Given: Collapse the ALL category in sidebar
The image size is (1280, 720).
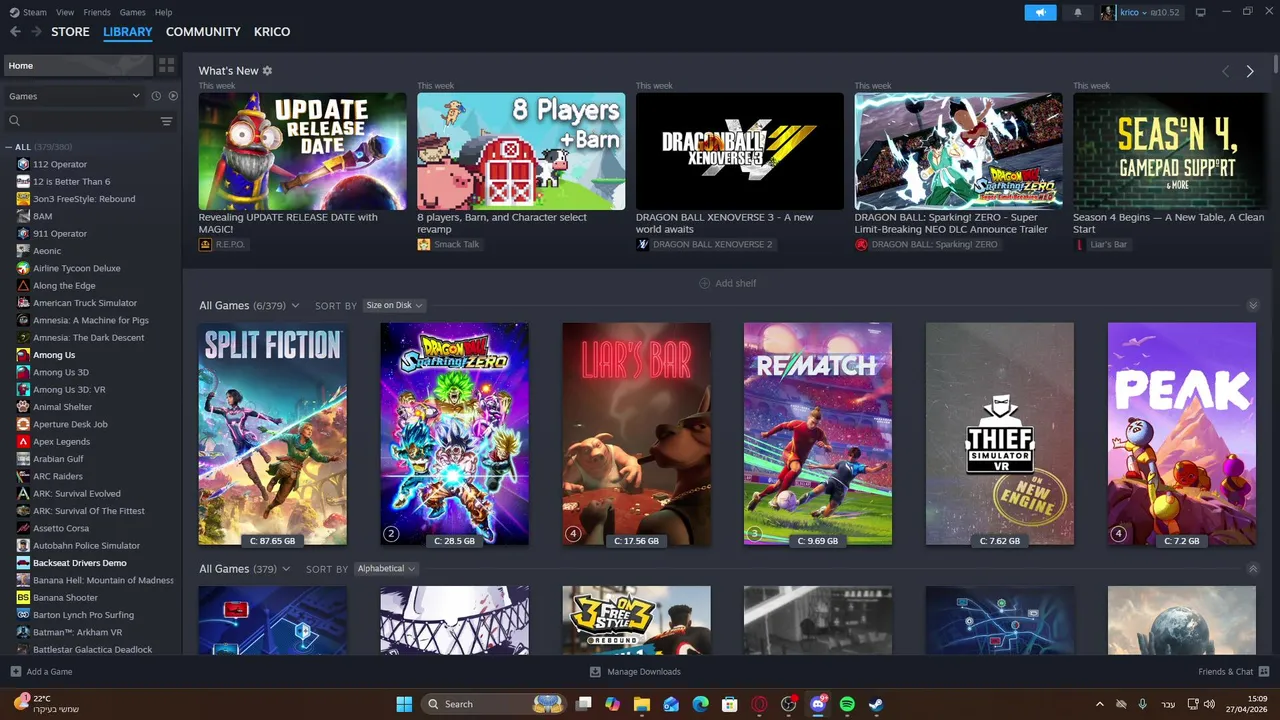Looking at the screenshot, I should coord(9,147).
